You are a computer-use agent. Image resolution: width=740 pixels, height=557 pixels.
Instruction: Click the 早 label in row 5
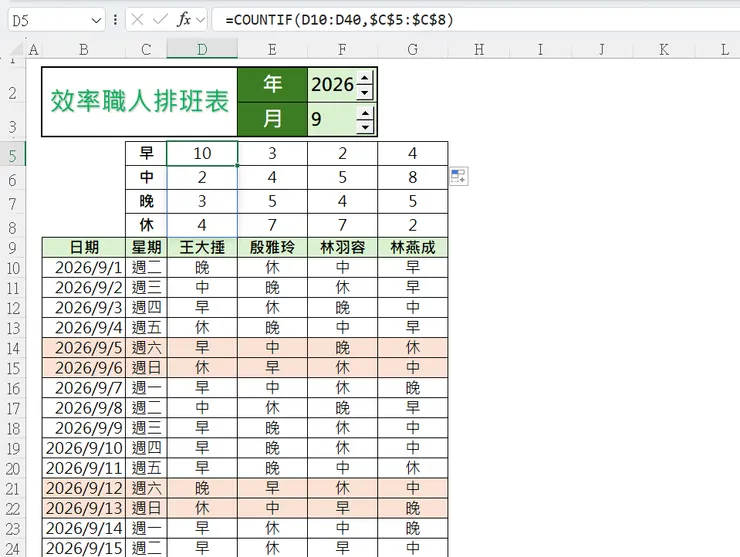click(146, 153)
